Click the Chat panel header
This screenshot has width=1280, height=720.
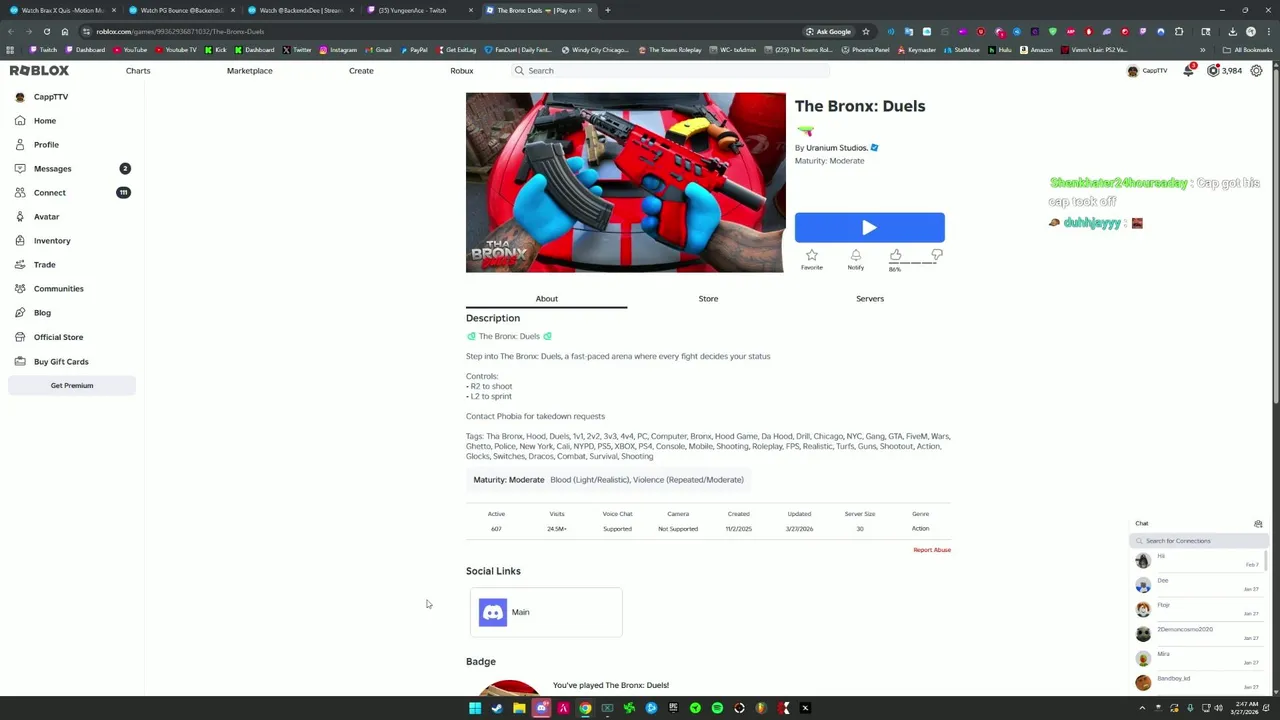click(x=1199, y=524)
